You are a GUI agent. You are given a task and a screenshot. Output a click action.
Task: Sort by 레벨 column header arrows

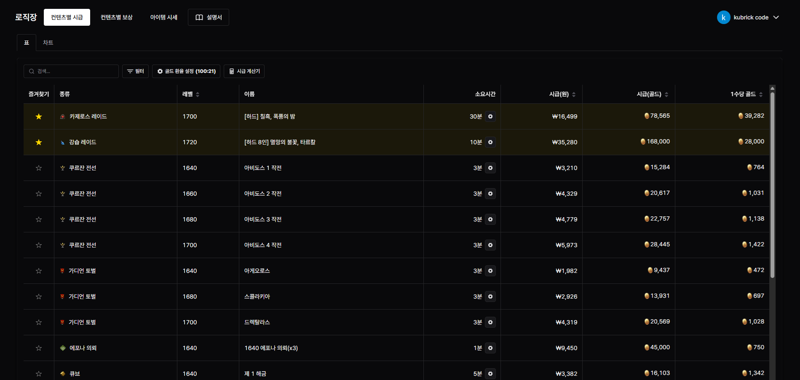tap(198, 94)
